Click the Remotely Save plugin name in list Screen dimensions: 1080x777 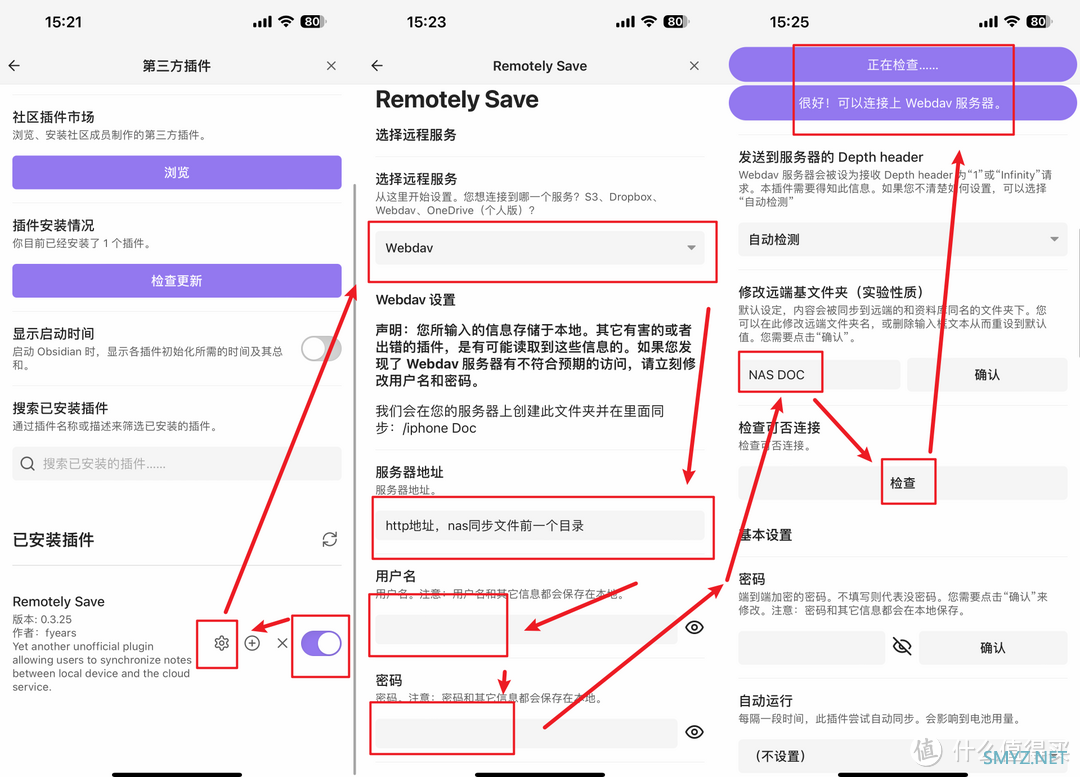tap(59, 601)
